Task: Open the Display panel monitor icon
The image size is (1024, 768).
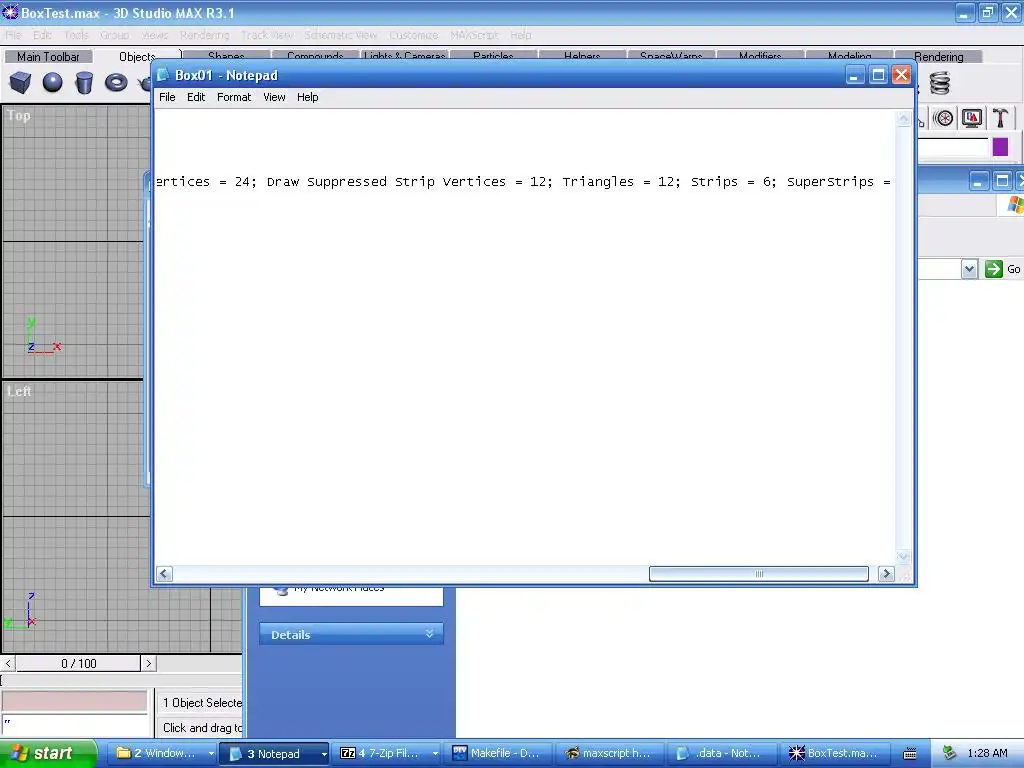Action: coord(972,118)
